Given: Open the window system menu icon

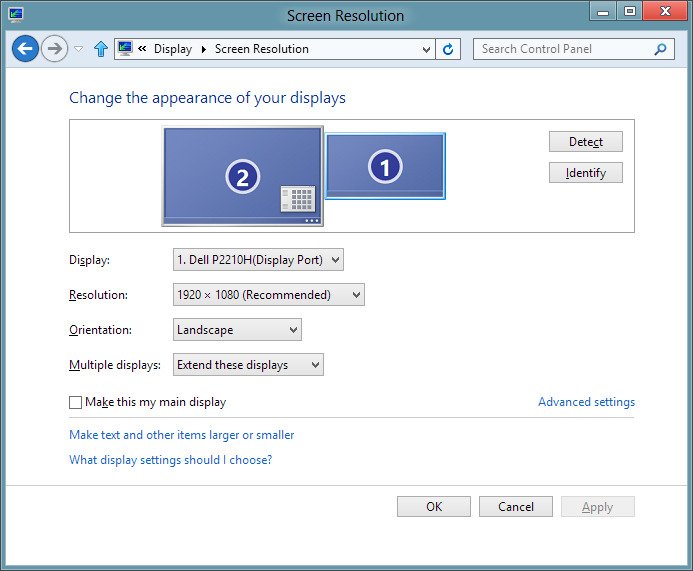Looking at the screenshot, I should click(x=15, y=15).
